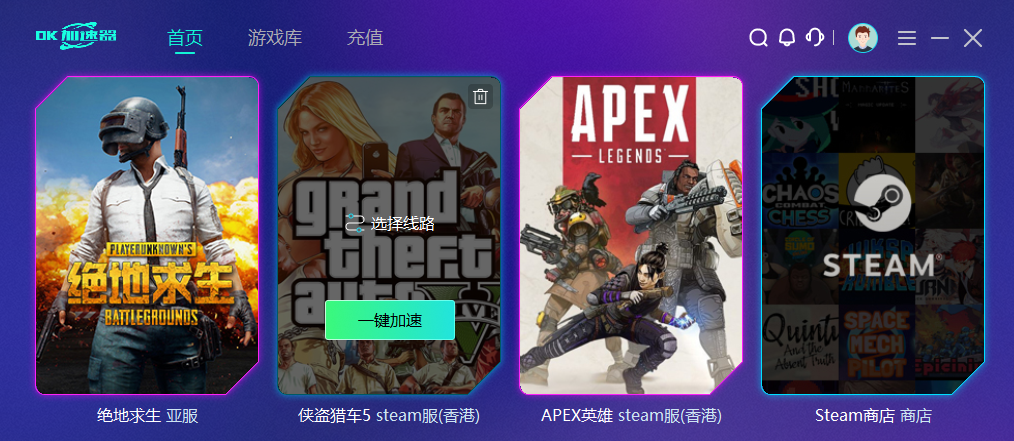Open the user profile avatar
The height and width of the screenshot is (441, 1014).
point(862,38)
